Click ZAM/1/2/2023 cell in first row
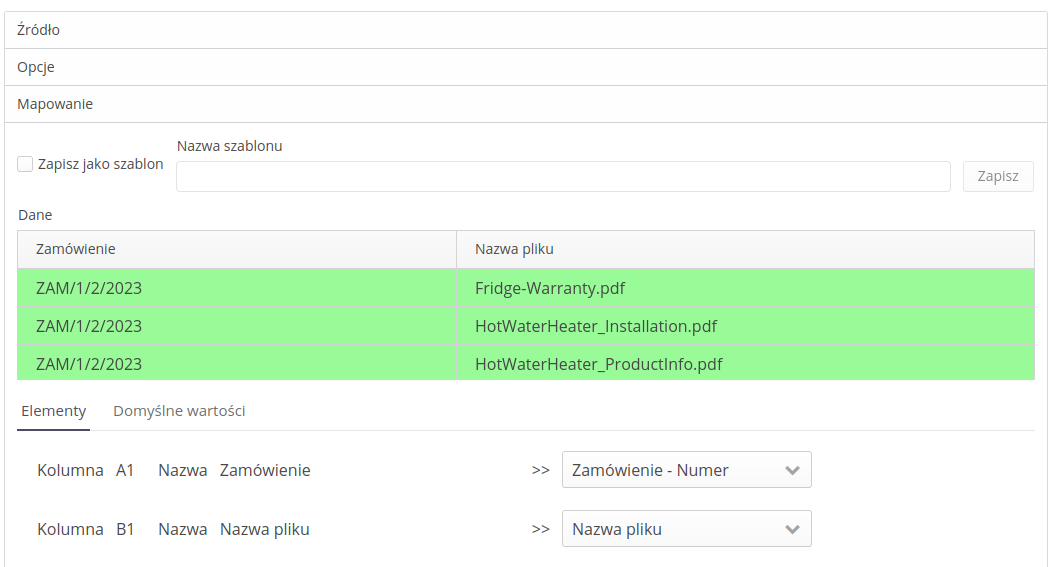The image size is (1053, 567). point(89,288)
